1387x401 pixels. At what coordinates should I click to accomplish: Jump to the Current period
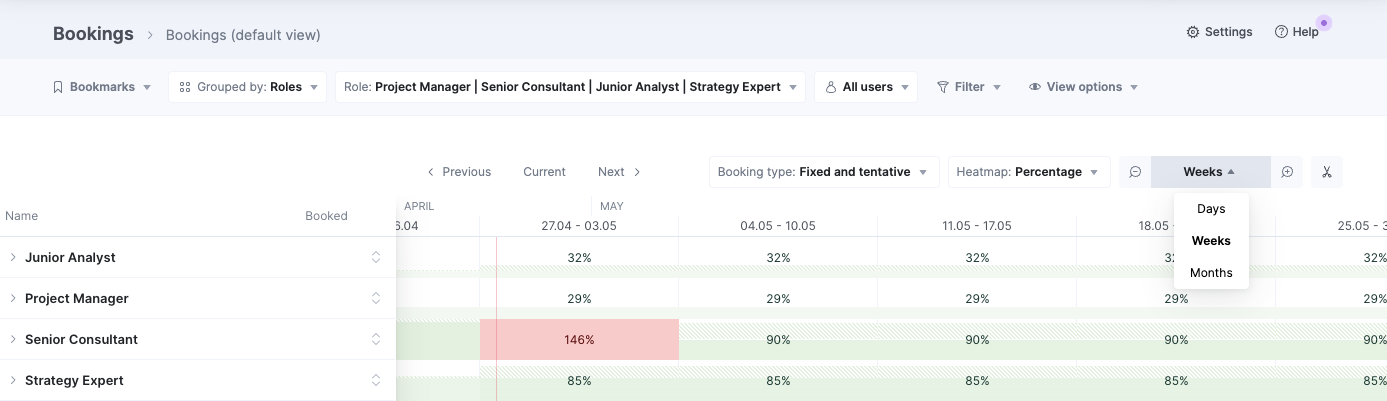544,172
